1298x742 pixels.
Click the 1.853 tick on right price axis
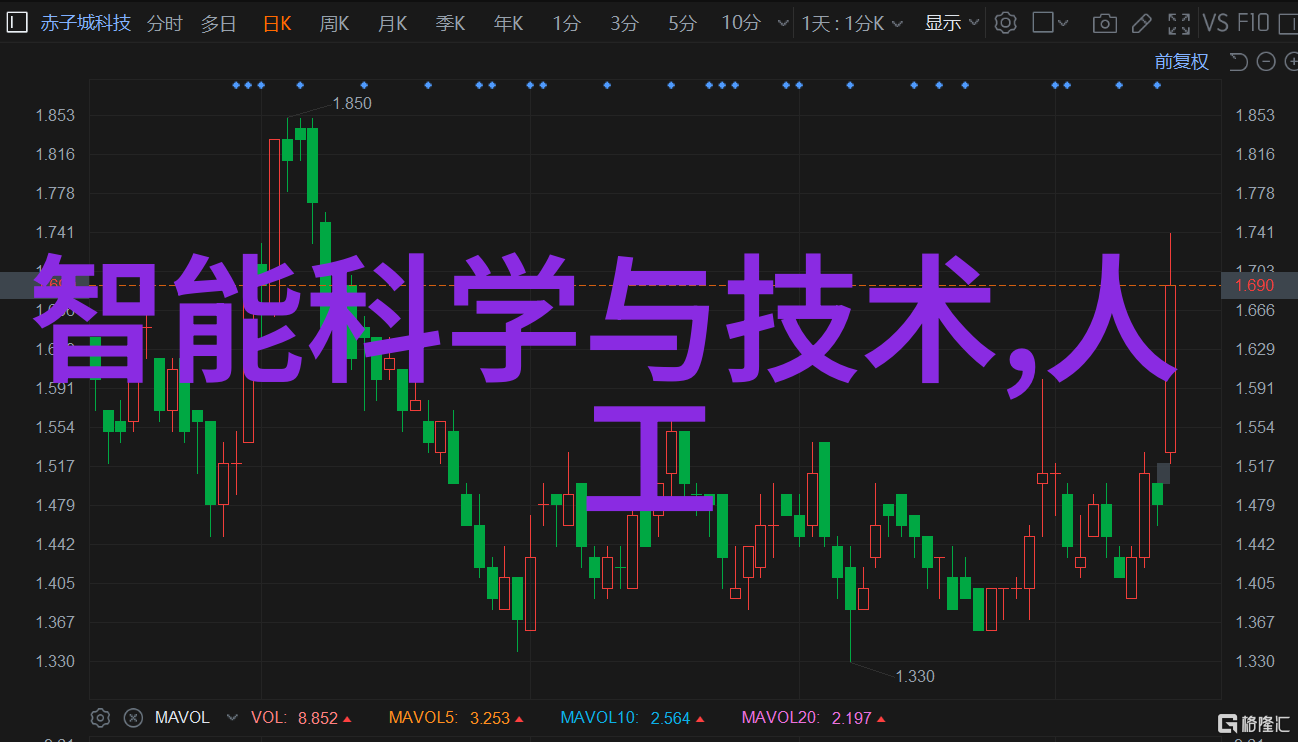[x=1255, y=115]
